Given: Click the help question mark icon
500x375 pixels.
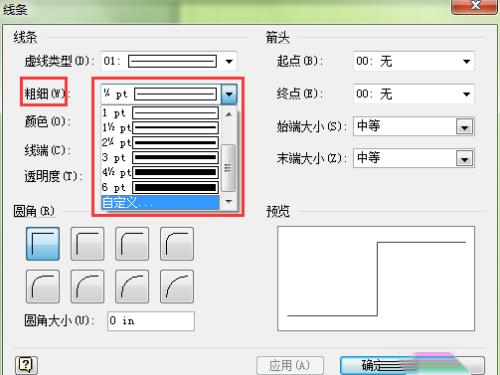Looking at the screenshot, I should point(26,365).
